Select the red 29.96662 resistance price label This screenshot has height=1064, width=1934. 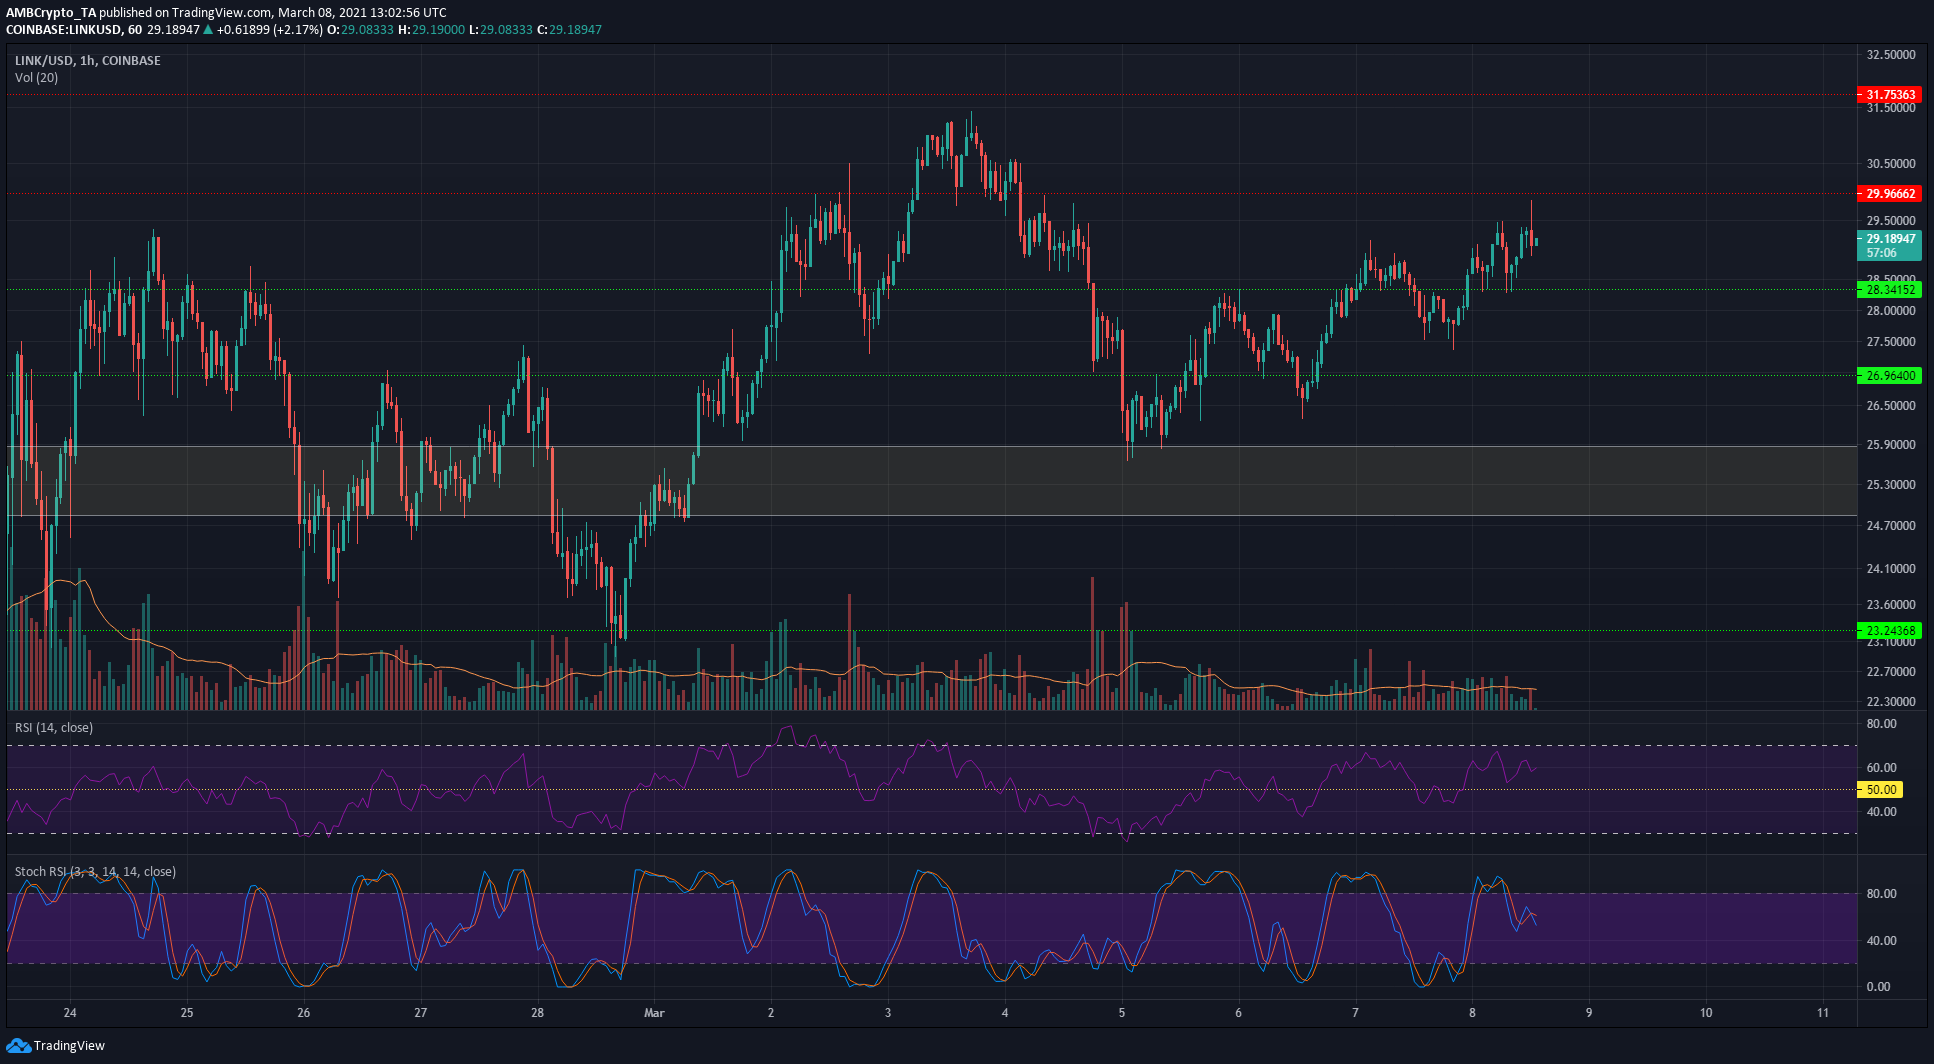pos(1890,194)
